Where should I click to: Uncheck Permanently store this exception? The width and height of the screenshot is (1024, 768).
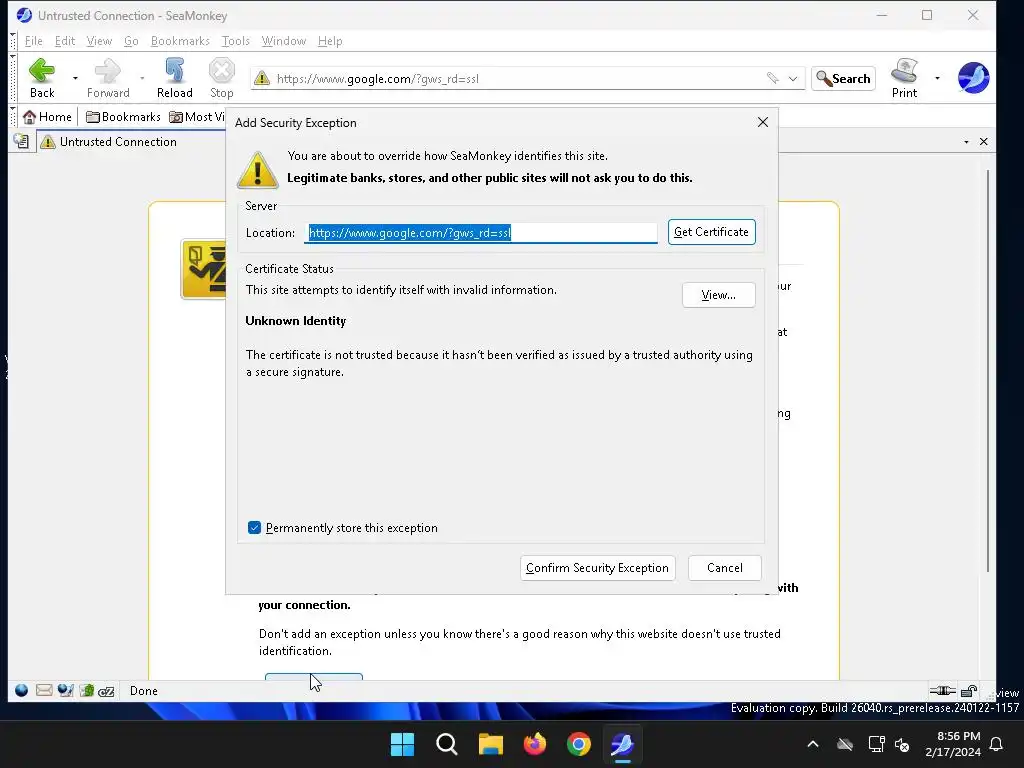[255, 528]
